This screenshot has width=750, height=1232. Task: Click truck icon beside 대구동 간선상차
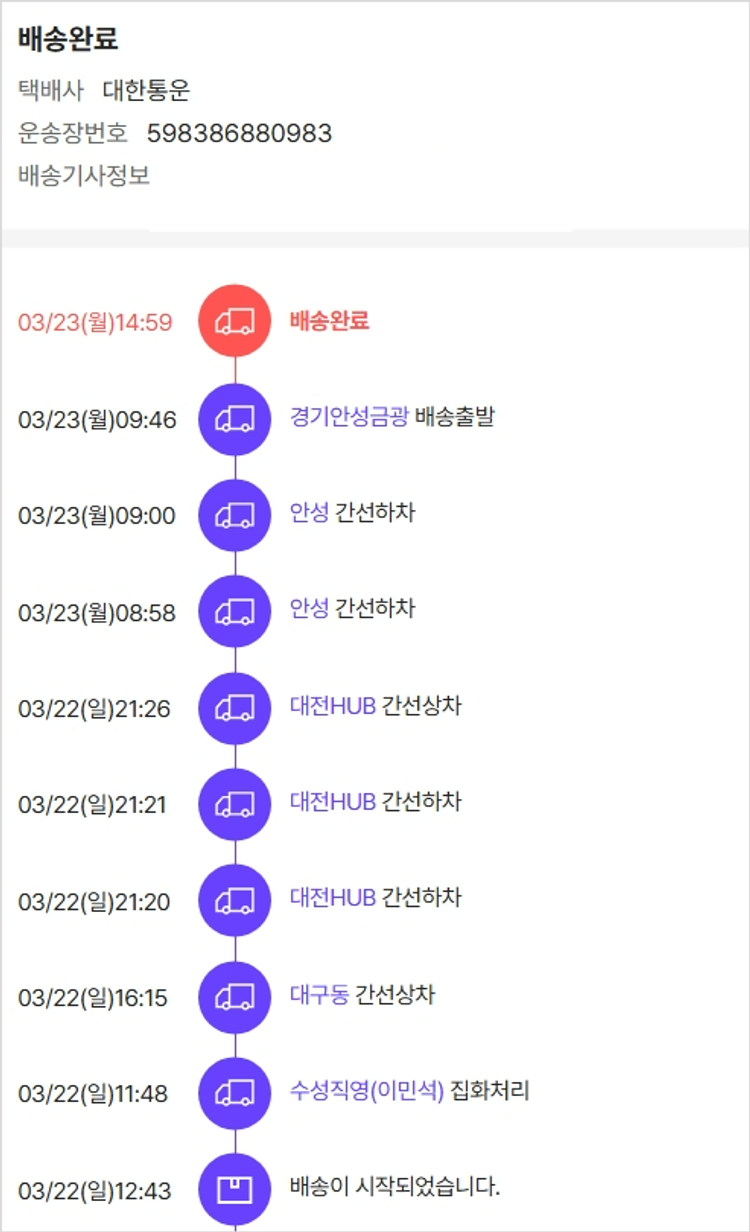point(235,997)
